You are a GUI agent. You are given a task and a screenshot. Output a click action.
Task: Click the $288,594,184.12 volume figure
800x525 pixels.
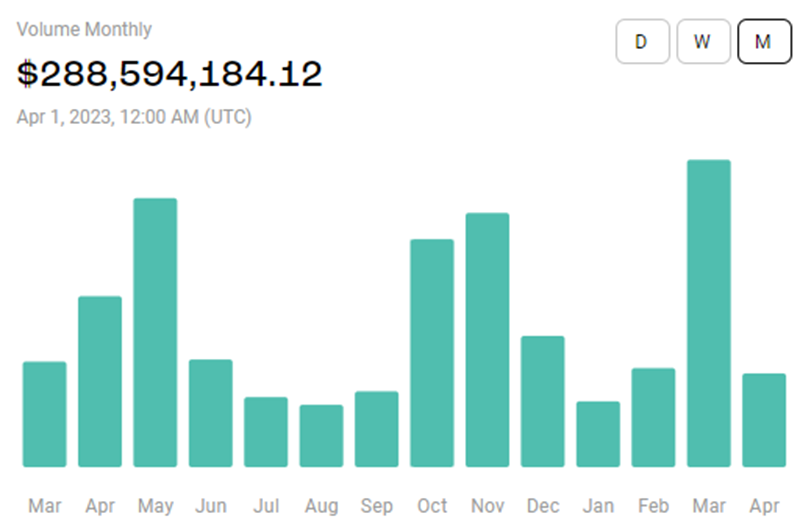tap(169, 73)
